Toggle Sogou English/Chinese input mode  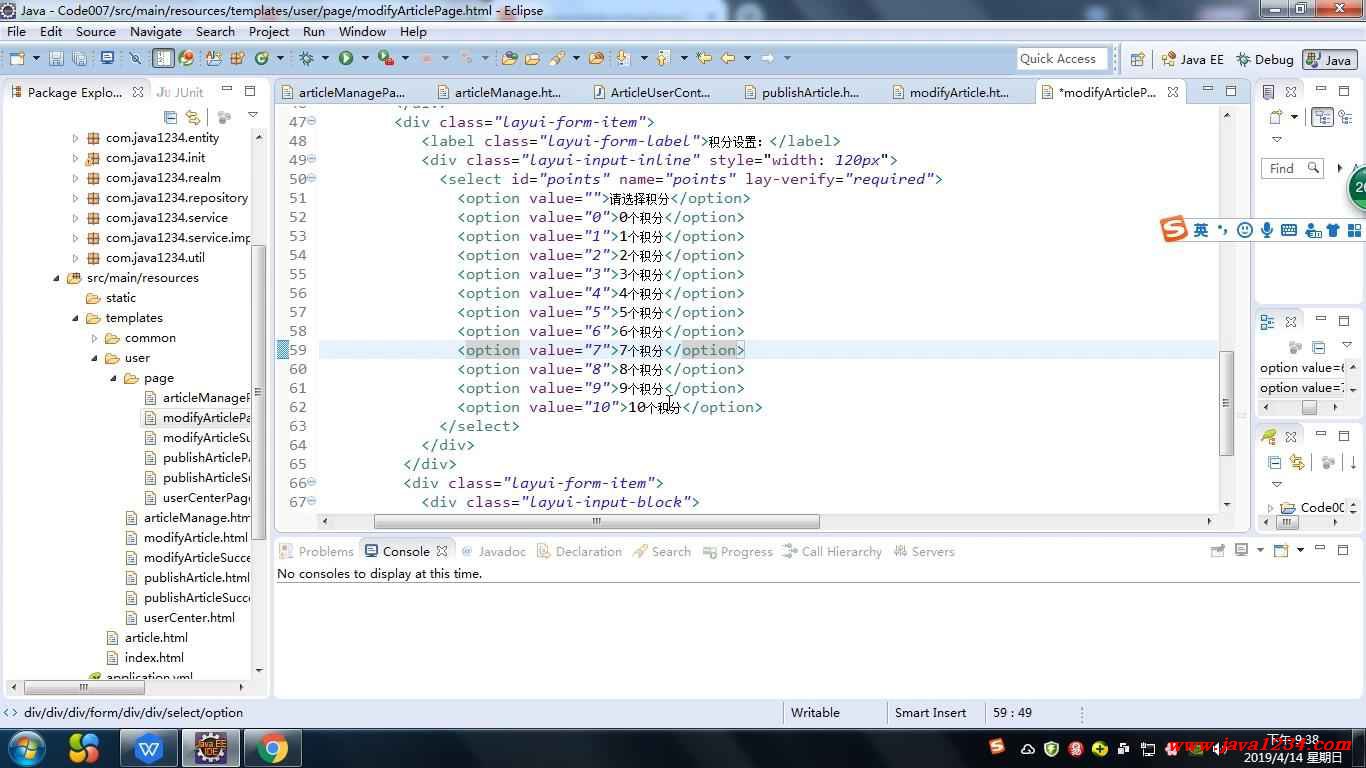pos(1201,230)
